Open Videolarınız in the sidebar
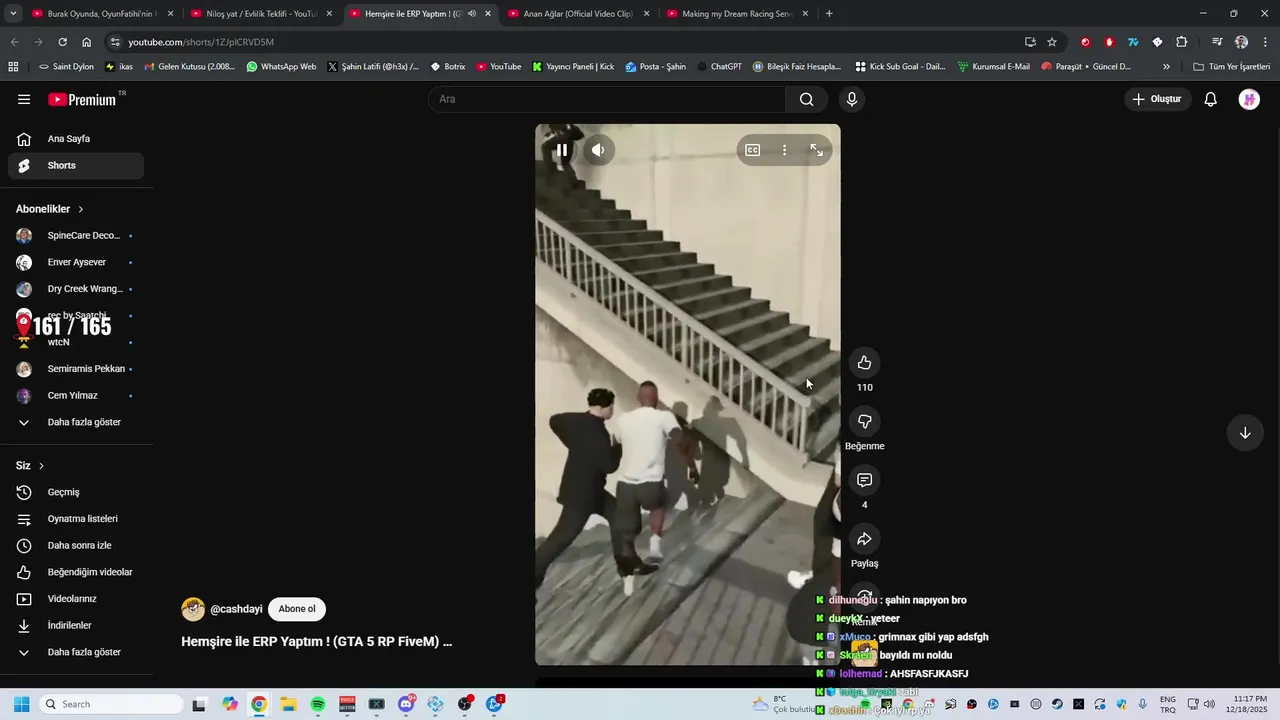 pyautogui.click(x=76, y=599)
